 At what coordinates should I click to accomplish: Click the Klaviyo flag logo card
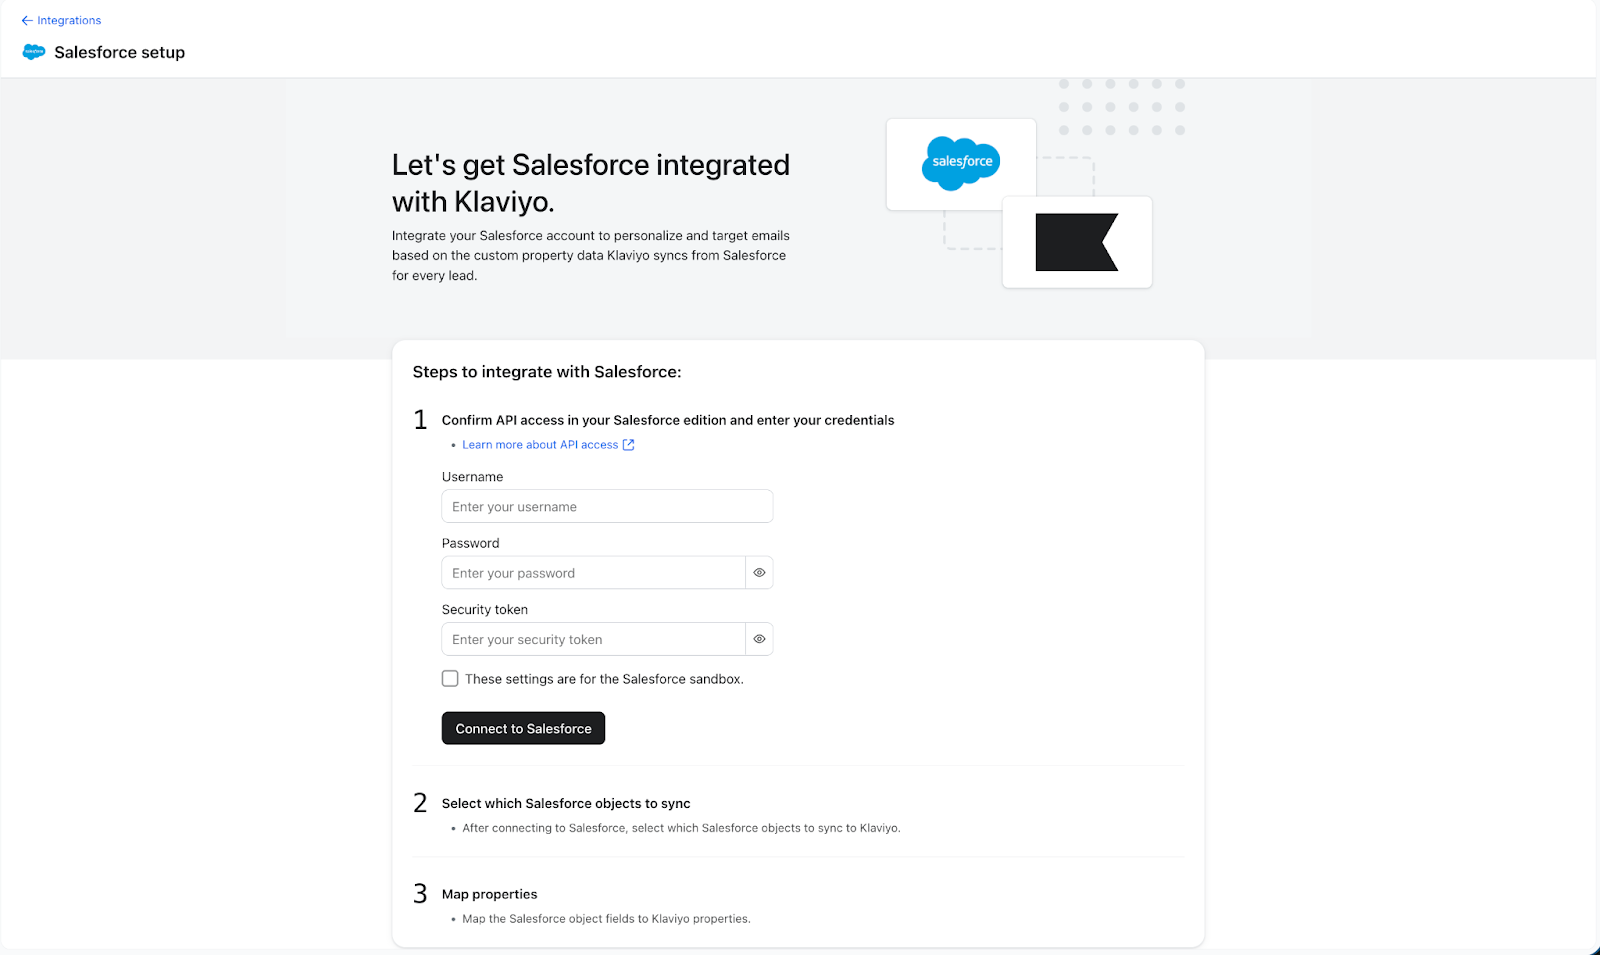click(1077, 242)
